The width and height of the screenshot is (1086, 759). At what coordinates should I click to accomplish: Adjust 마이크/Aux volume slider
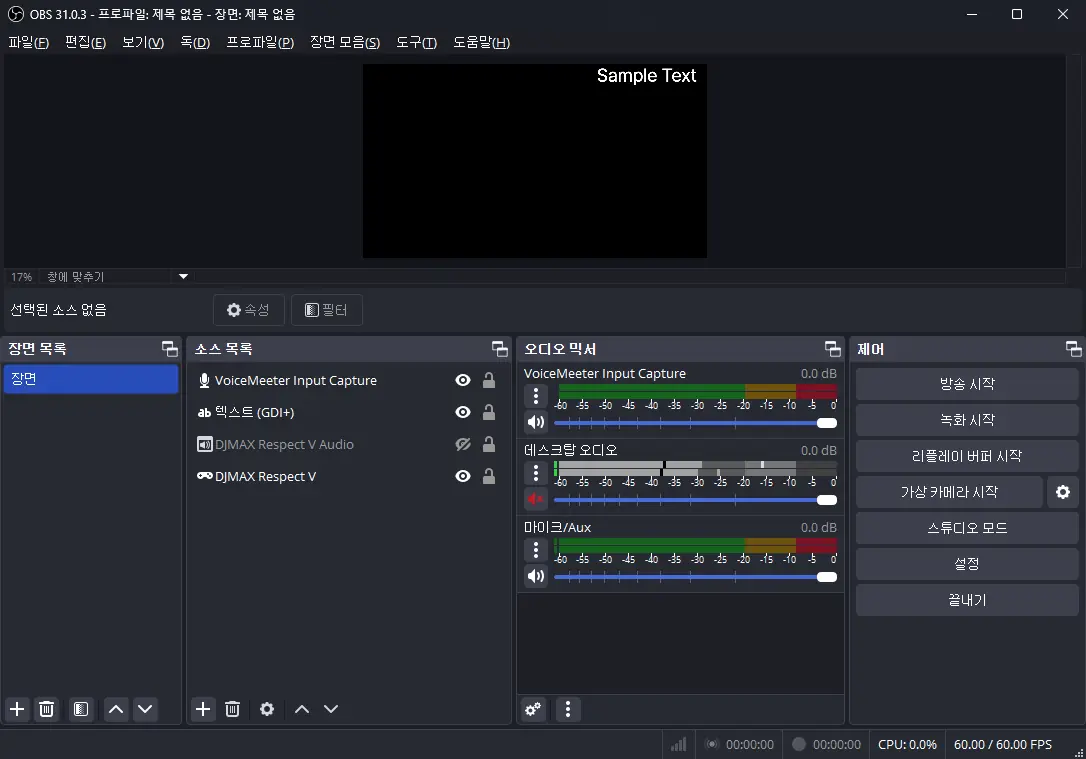pos(695,576)
